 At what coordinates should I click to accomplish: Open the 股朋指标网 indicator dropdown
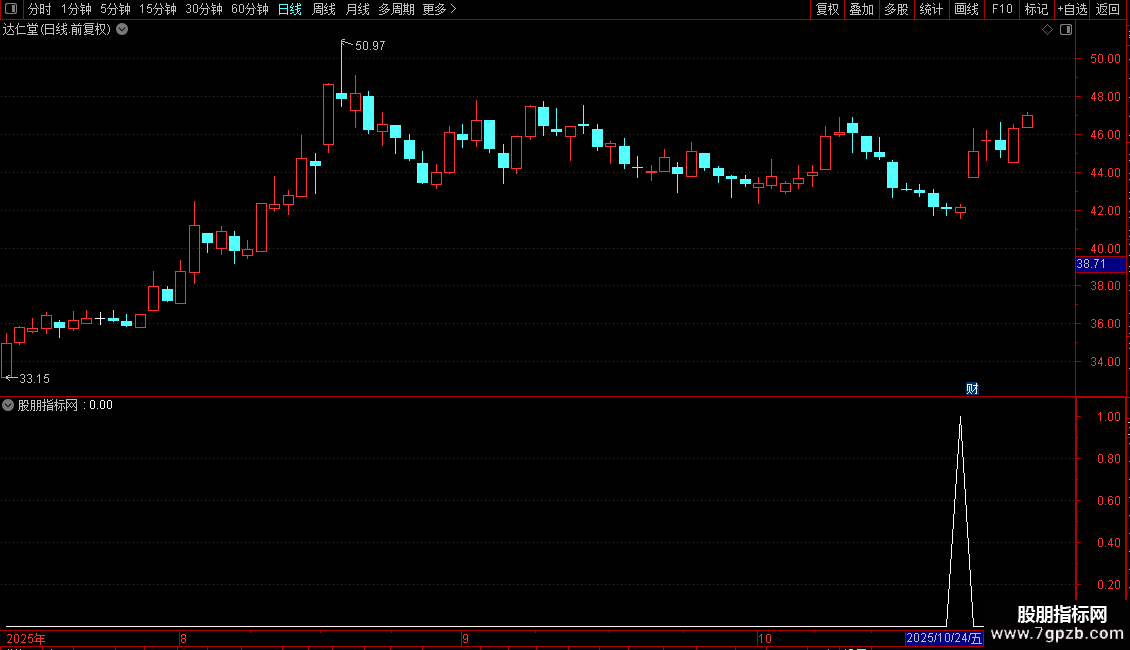(8, 405)
